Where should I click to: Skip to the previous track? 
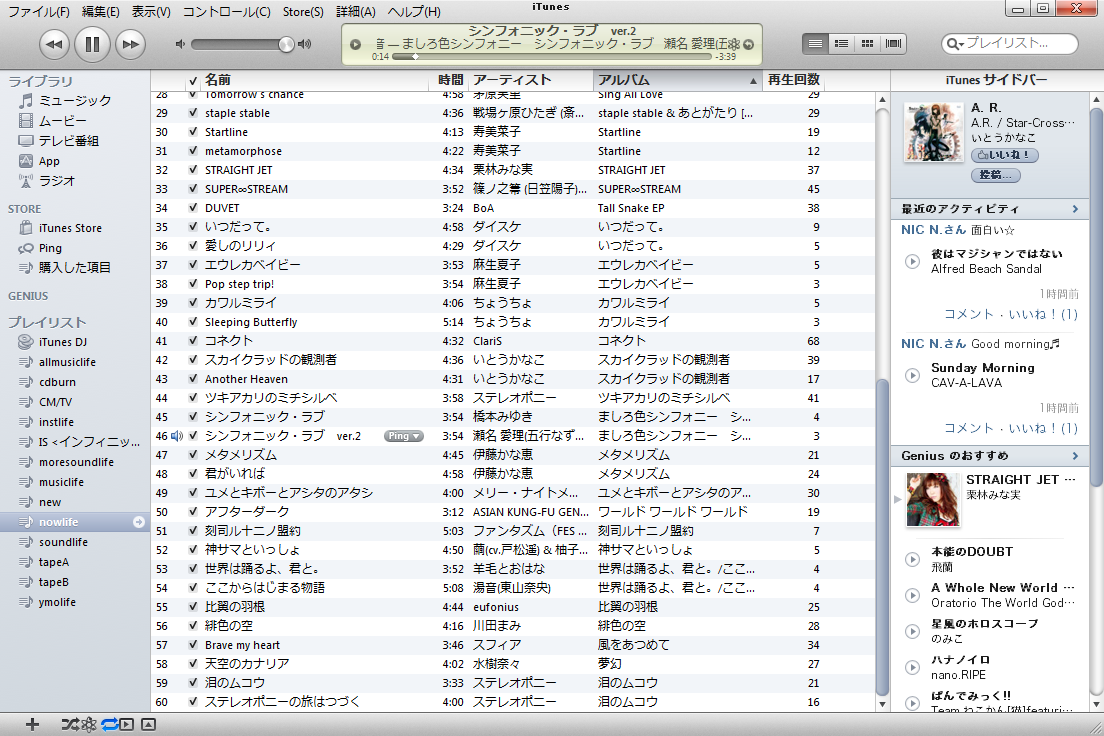coord(54,44)
